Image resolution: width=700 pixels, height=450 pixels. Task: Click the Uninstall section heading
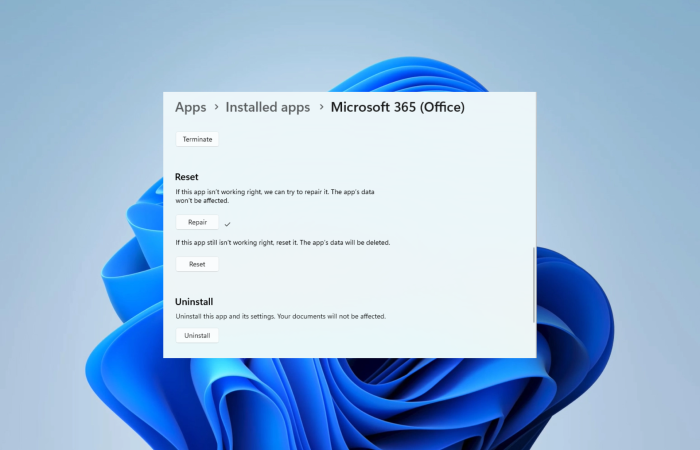click(194, 302)
